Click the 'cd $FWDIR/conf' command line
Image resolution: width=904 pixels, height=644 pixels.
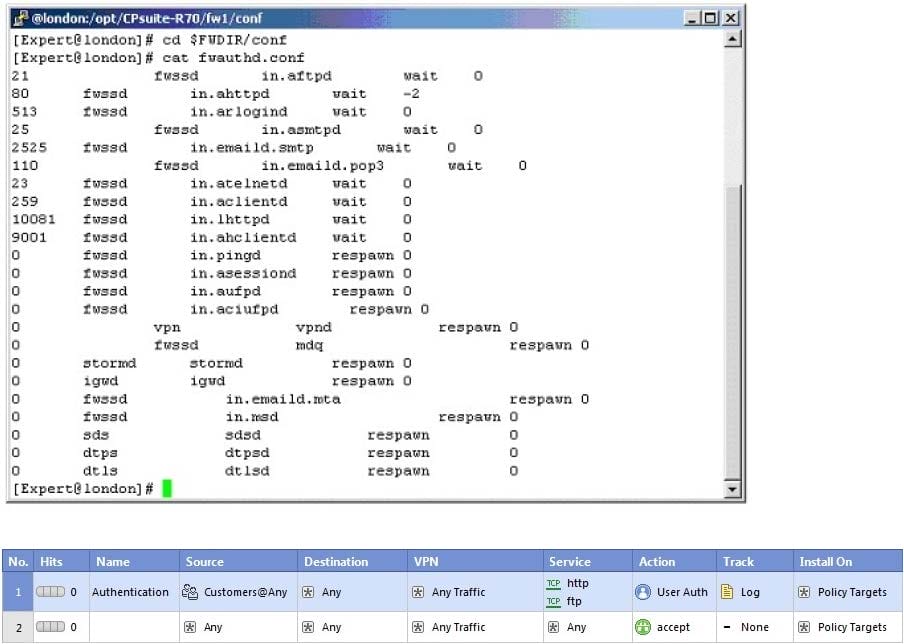(x=224, y=40)
